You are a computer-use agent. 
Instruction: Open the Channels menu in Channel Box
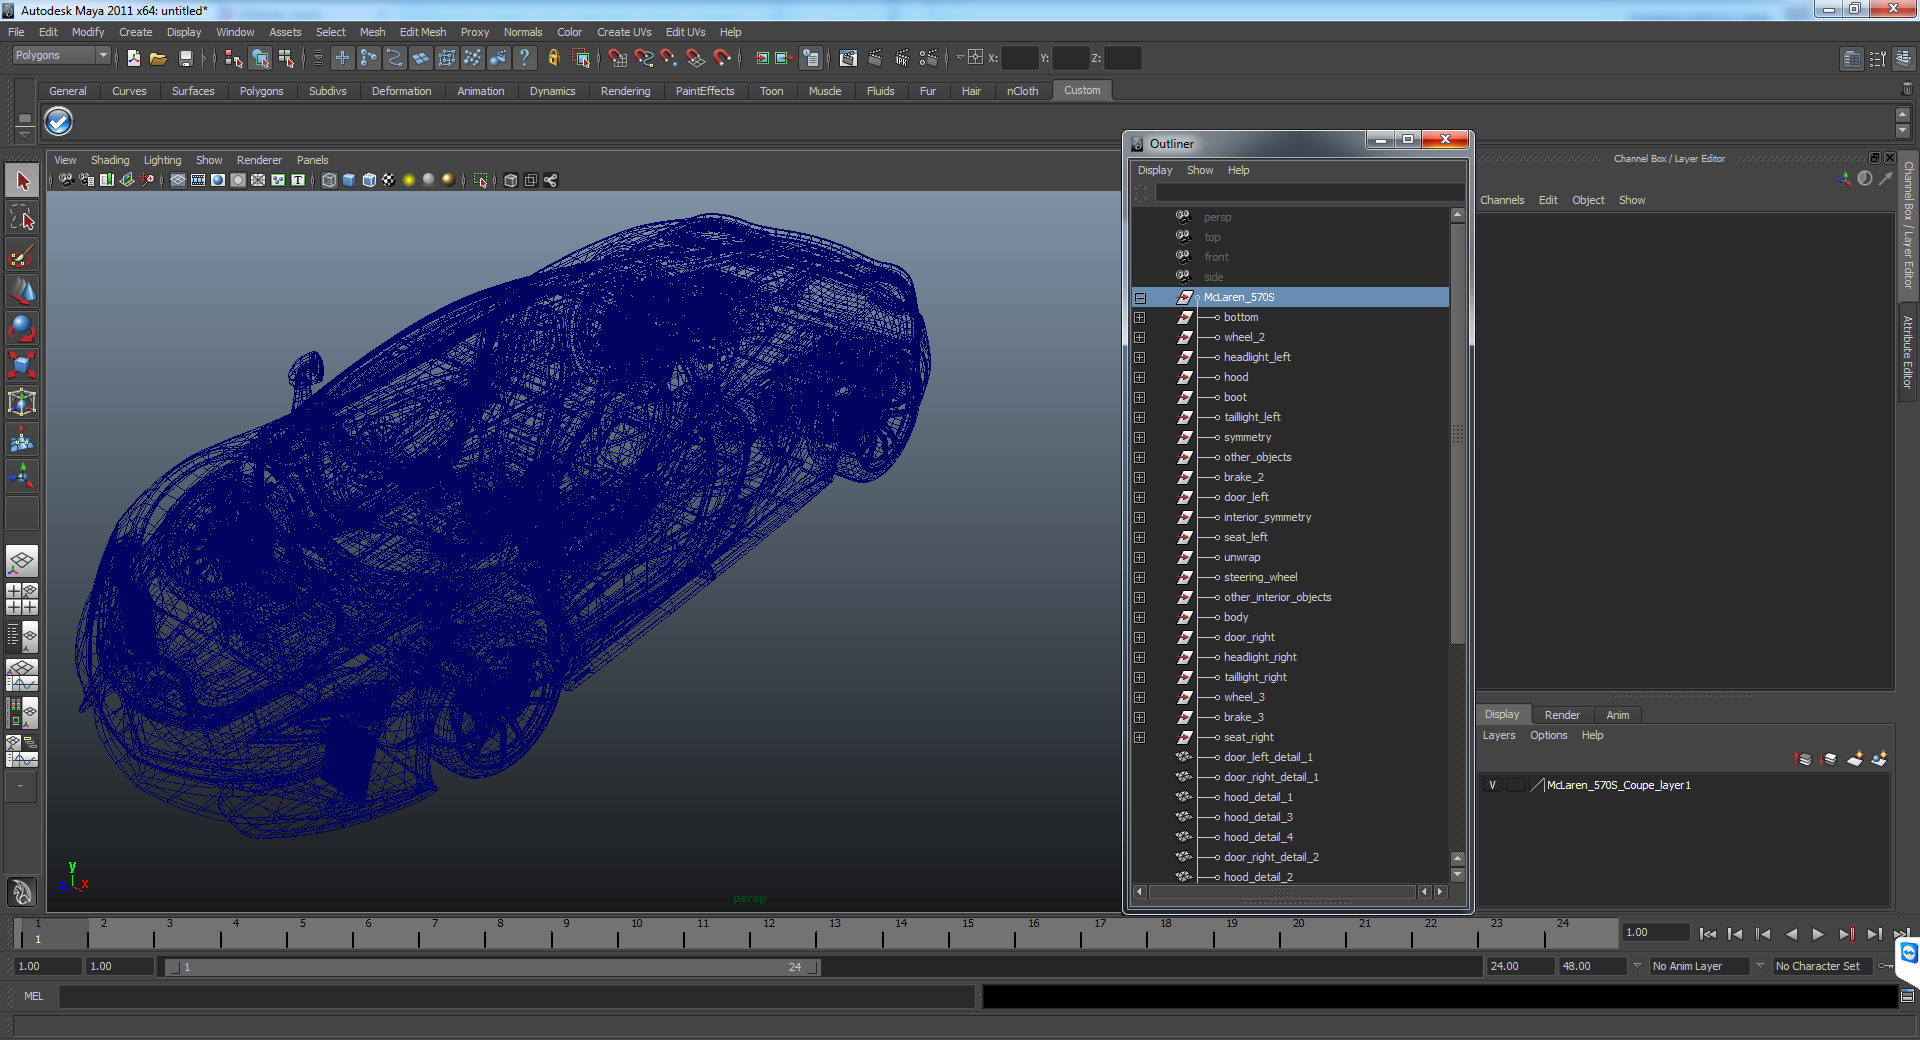[x=1502, y=200]
